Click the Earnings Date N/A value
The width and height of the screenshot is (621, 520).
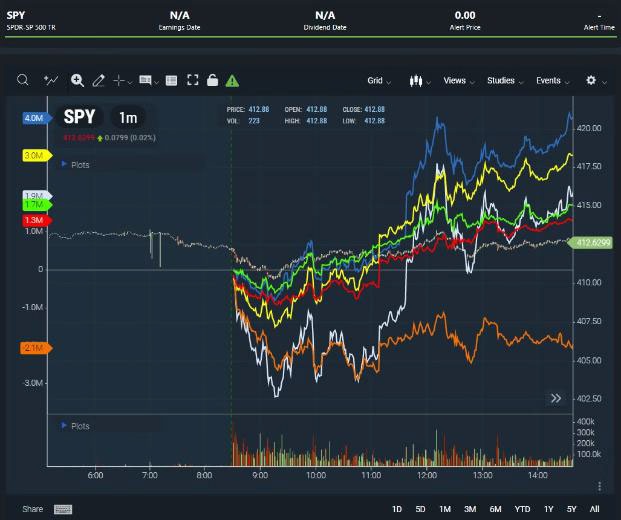pos(179,15)
